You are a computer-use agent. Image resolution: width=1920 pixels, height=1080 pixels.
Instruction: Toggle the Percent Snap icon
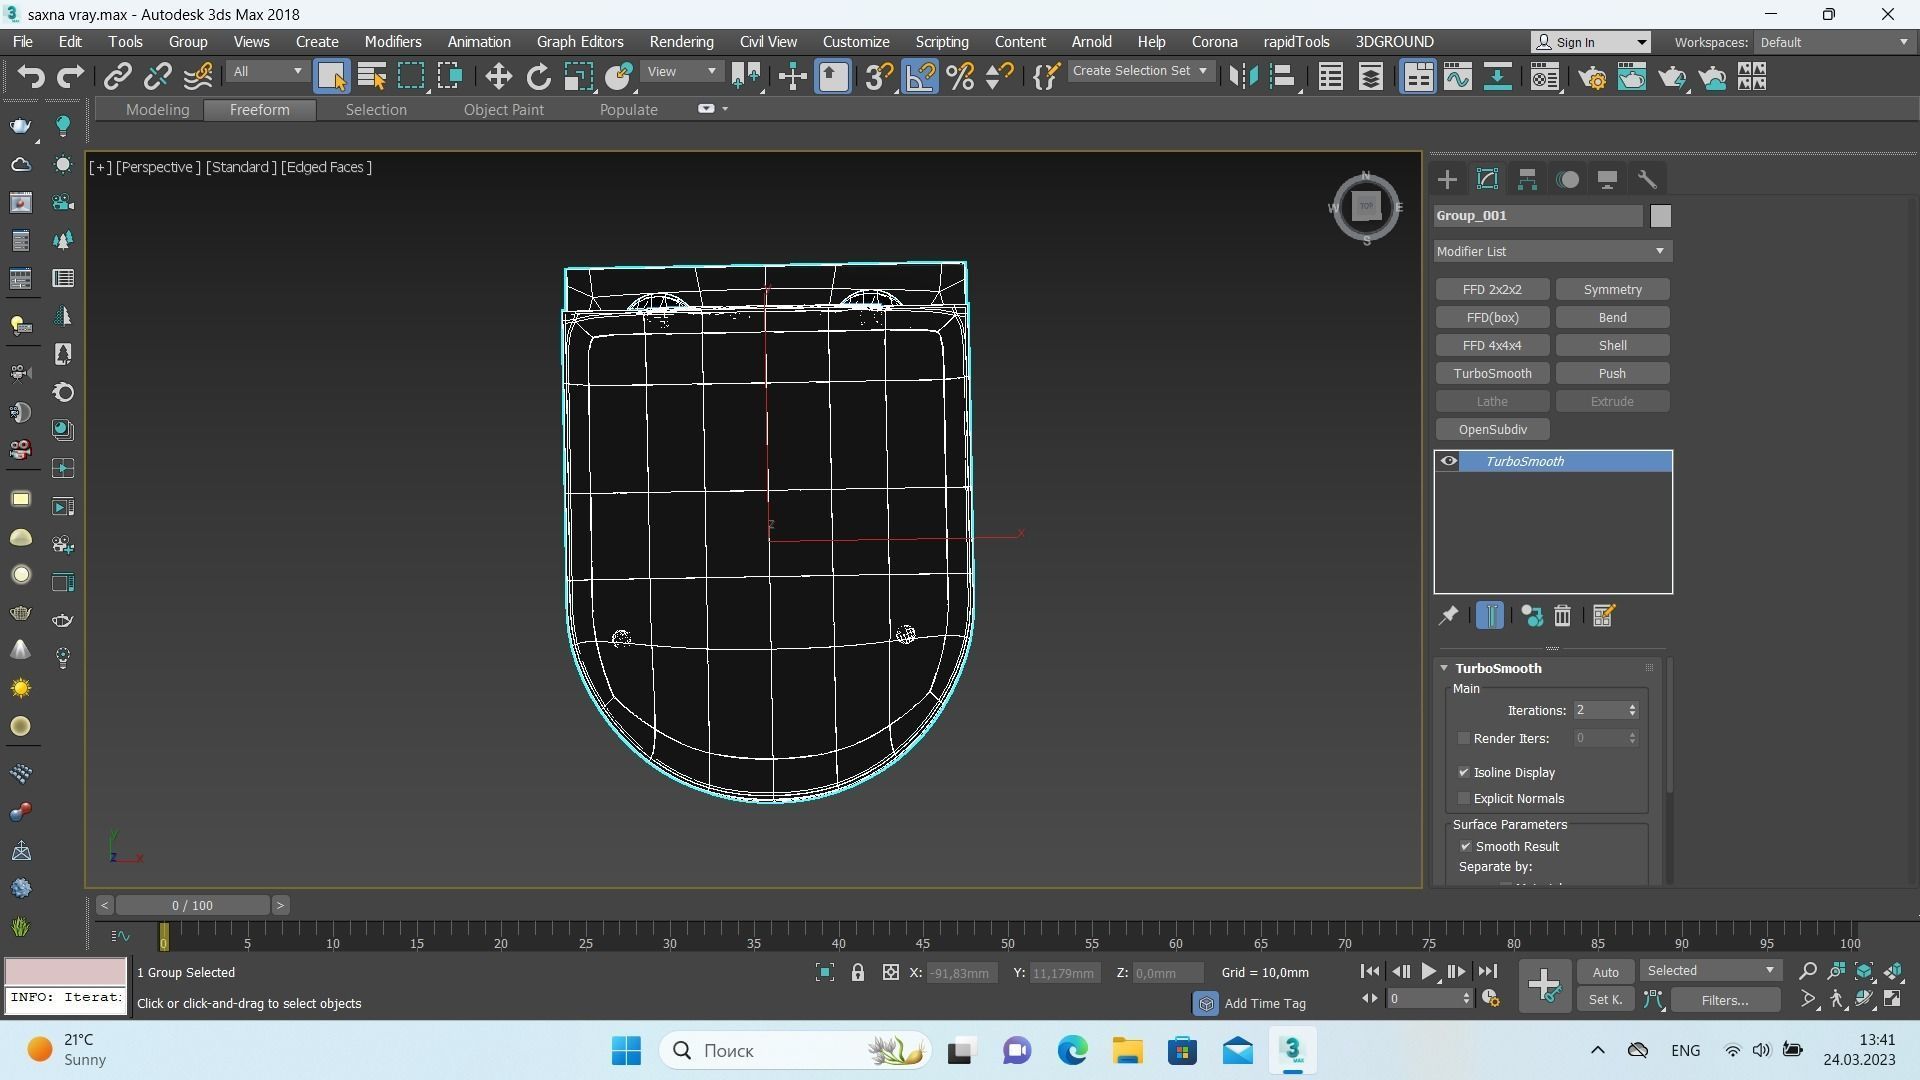[x=960, y=76]
